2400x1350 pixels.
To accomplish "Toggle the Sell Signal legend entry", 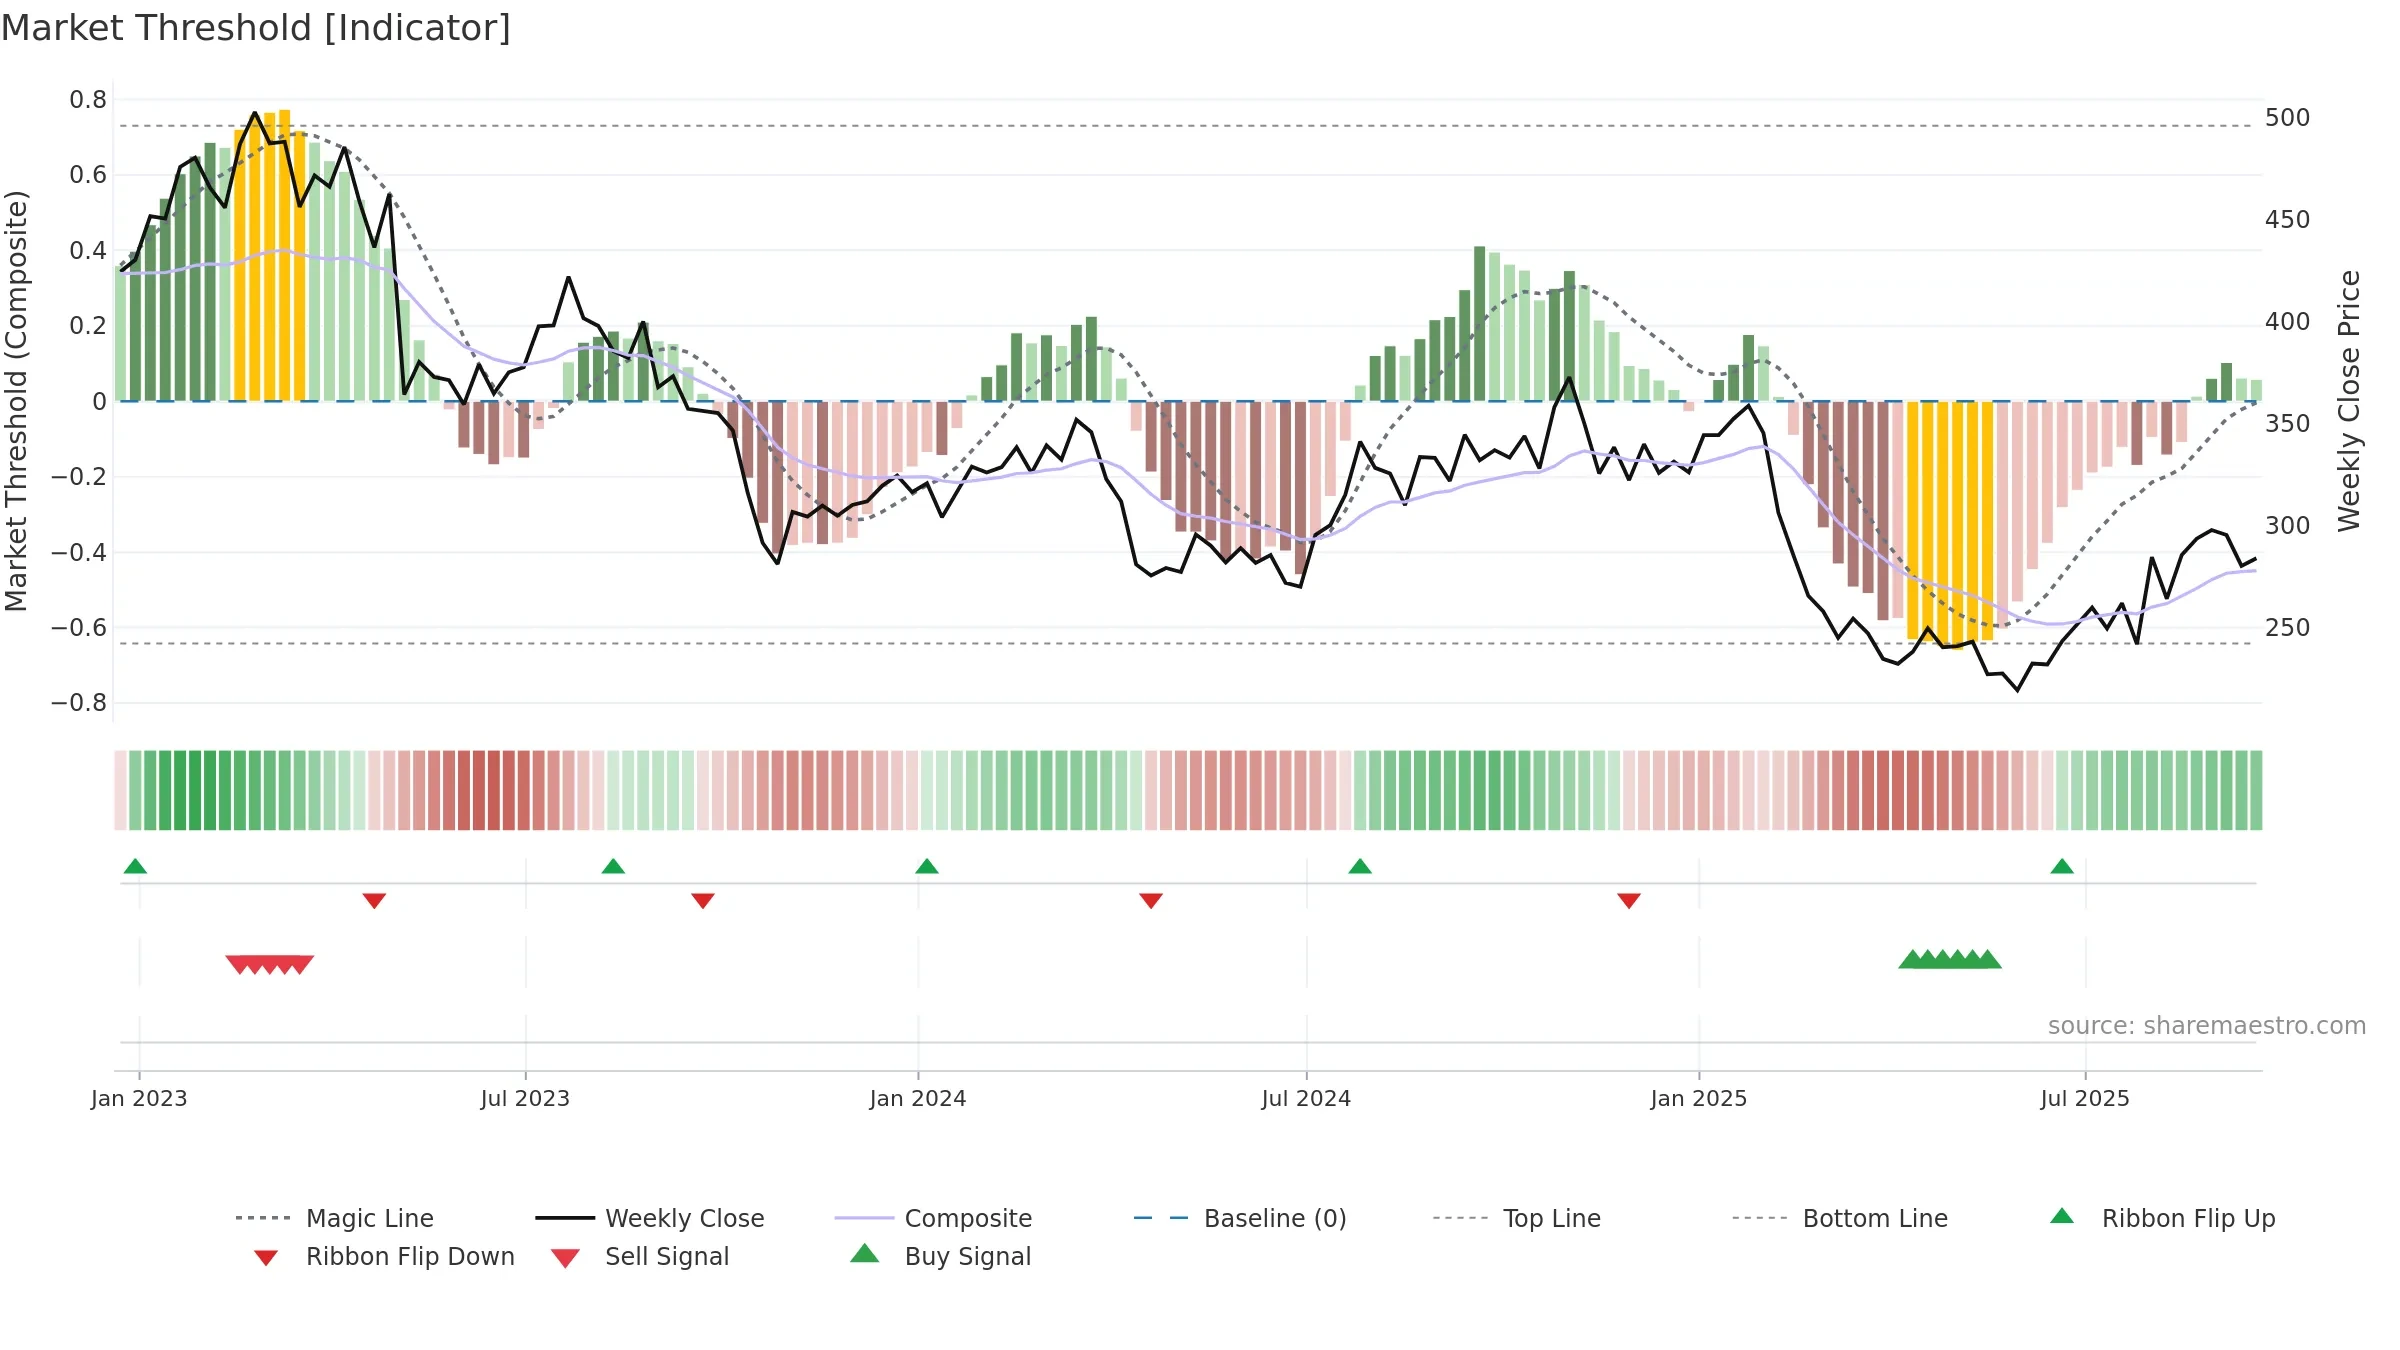I will pos(640,1256).
